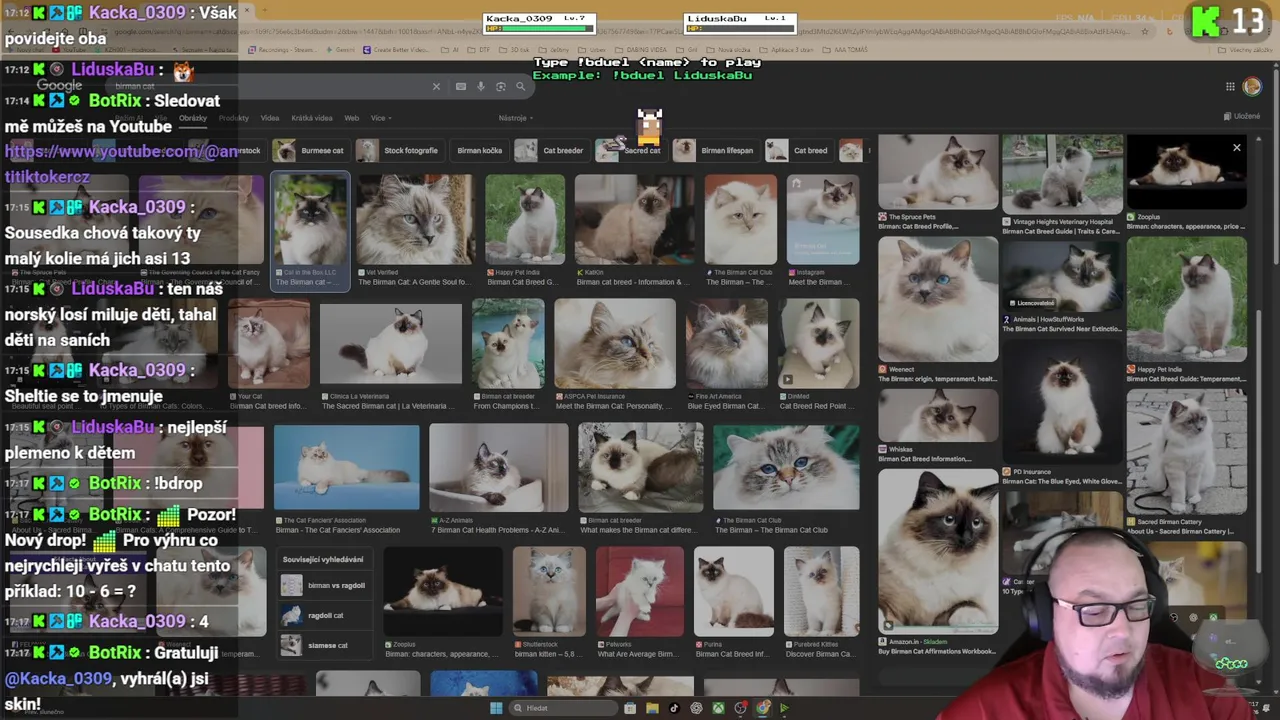1280x720 pixels.
Task: Open ASPCA Pet Insurance Meet the Birman image
Action: [x=615, y=344]
